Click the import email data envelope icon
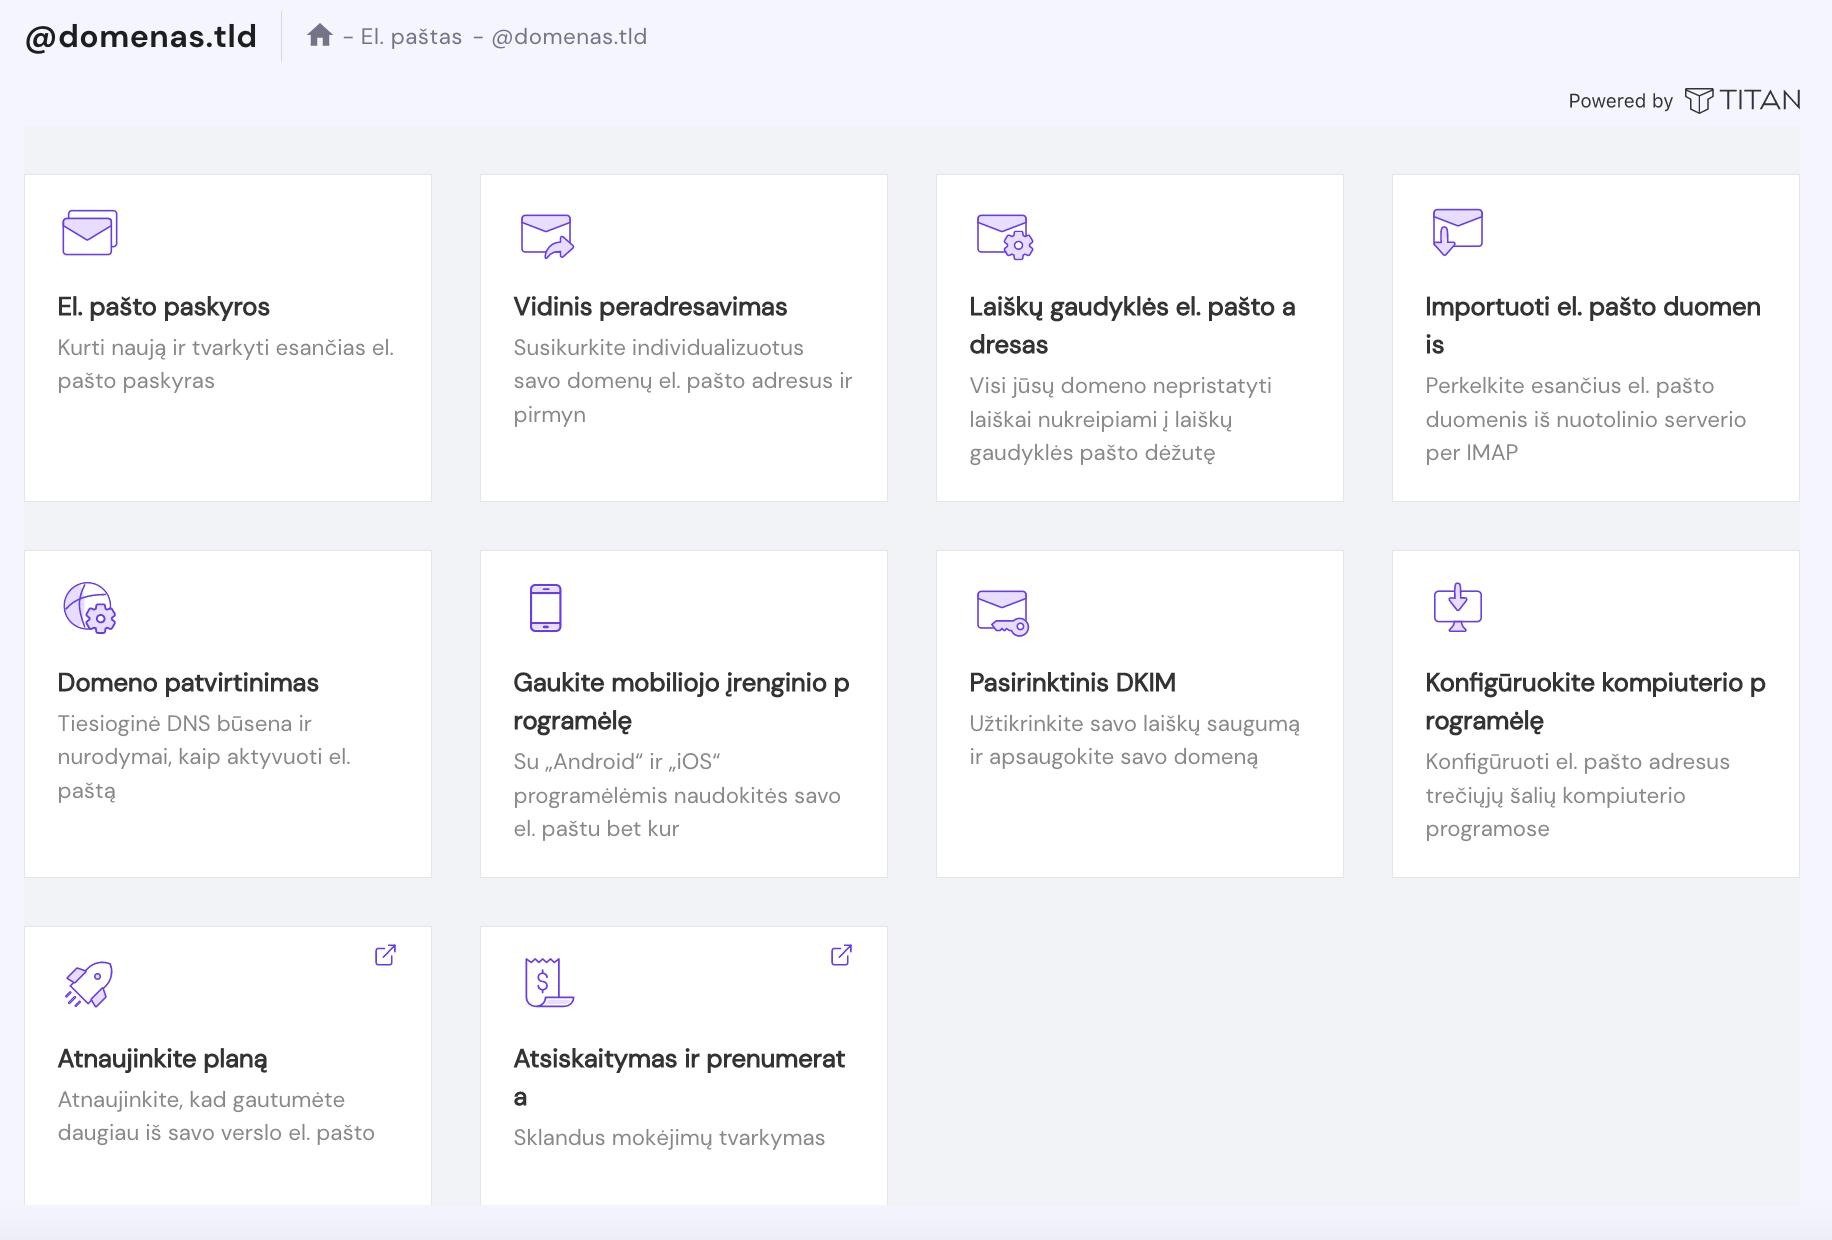Image resolution: width=1832 pixels, height=1240 pixels. coord(1457,232)
